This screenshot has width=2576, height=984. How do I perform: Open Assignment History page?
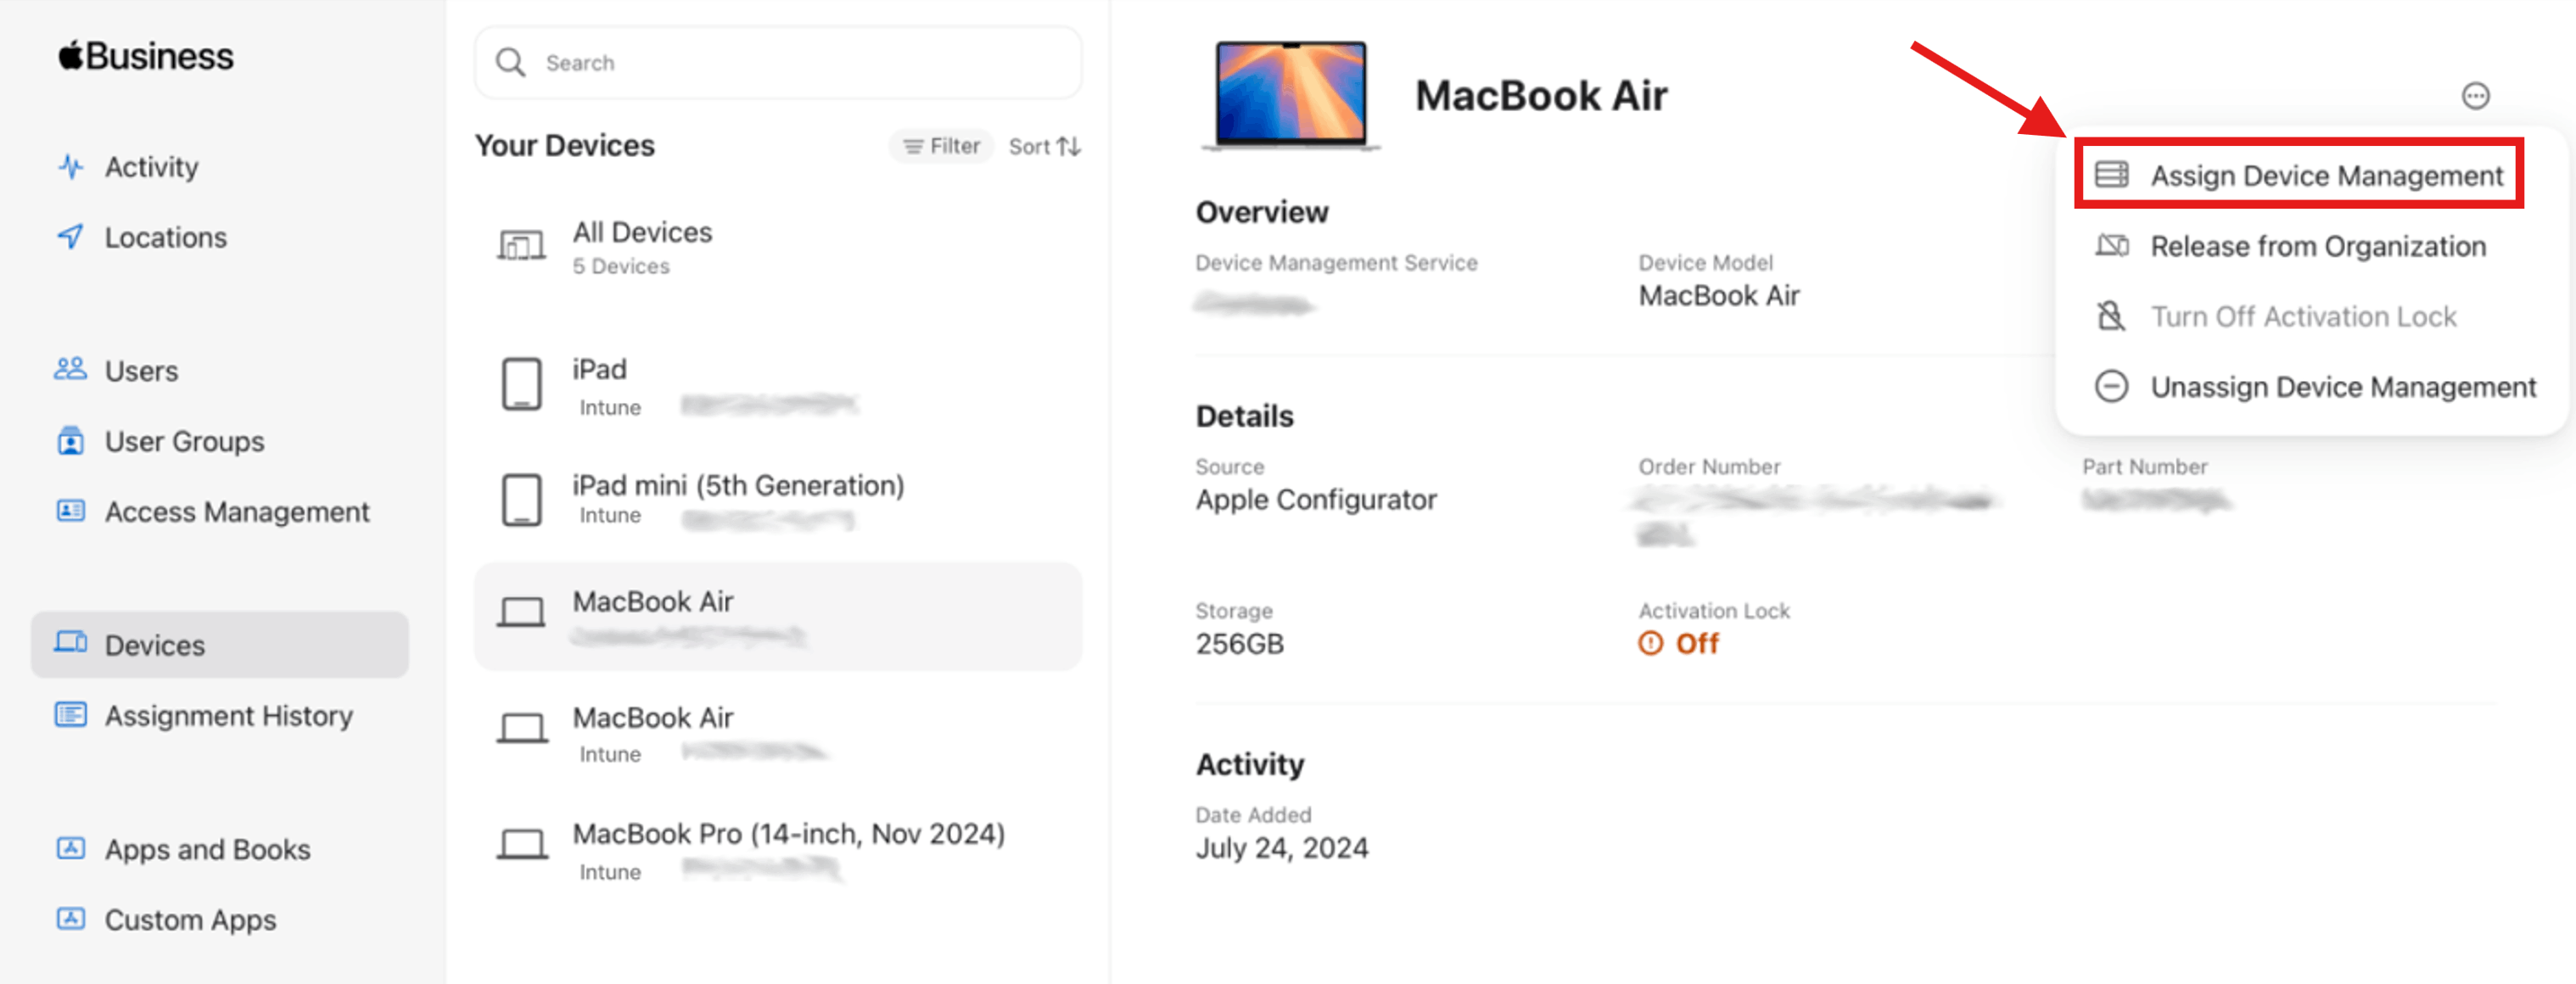click(x=228, y=716)
